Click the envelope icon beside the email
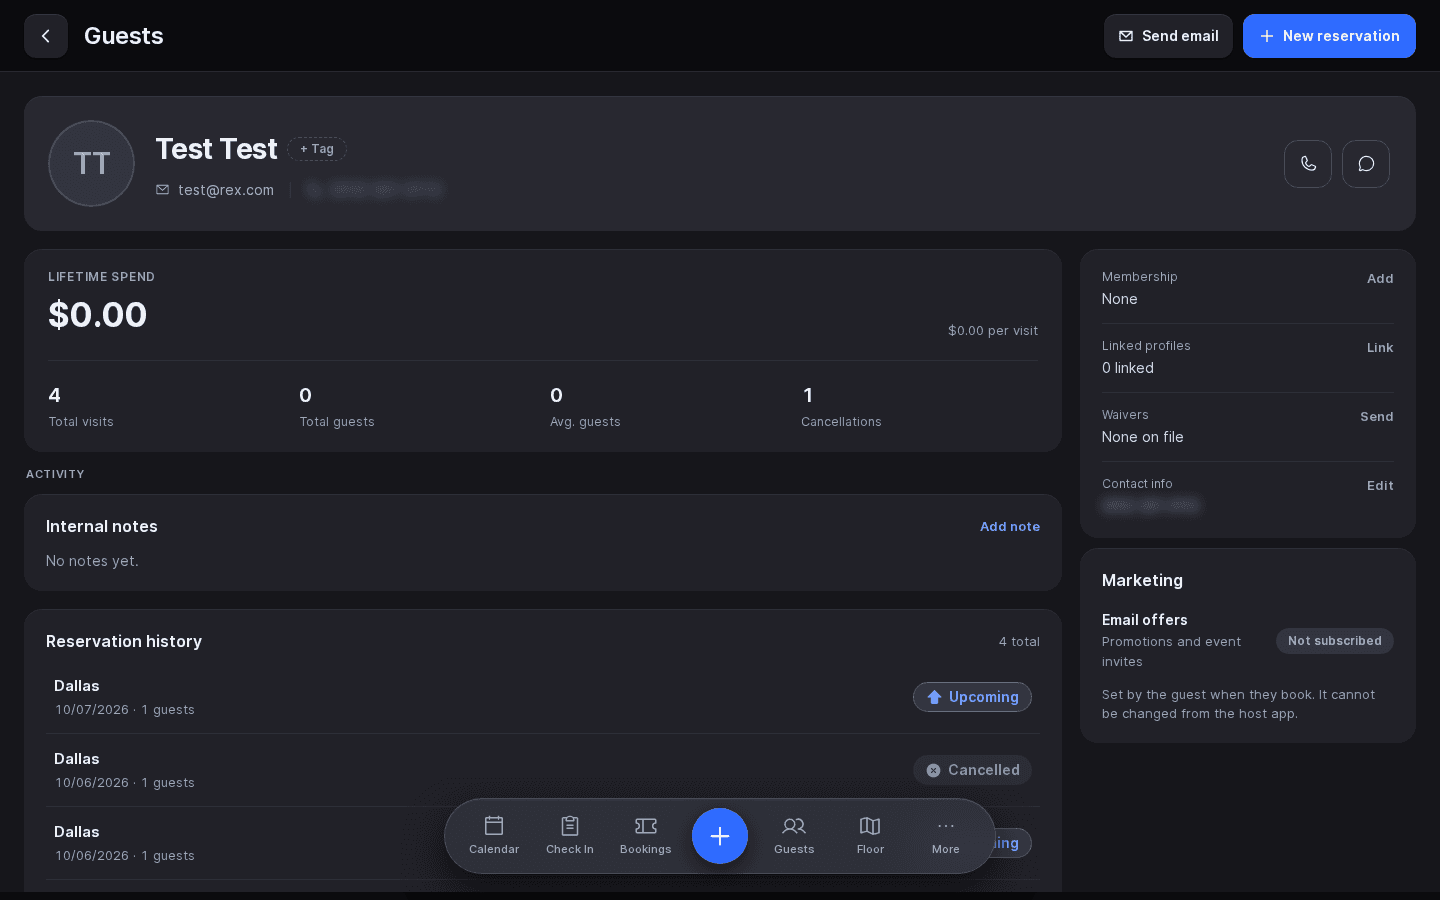Screen dimensions: 1440x900 163,190
